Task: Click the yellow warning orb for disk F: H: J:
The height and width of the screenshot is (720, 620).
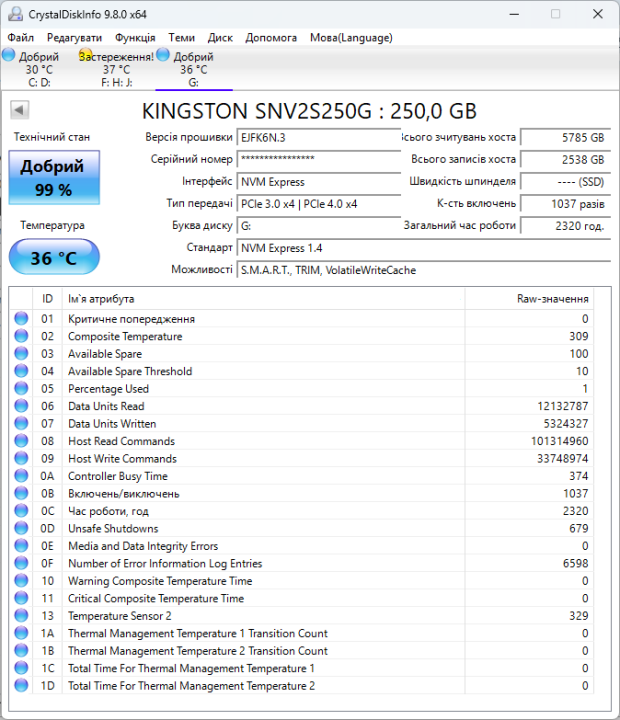Action: 85,55
